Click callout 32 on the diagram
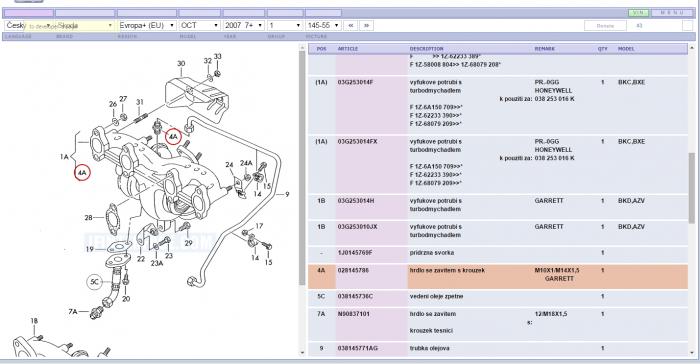The image size is (700, 364). coord(208,61)
